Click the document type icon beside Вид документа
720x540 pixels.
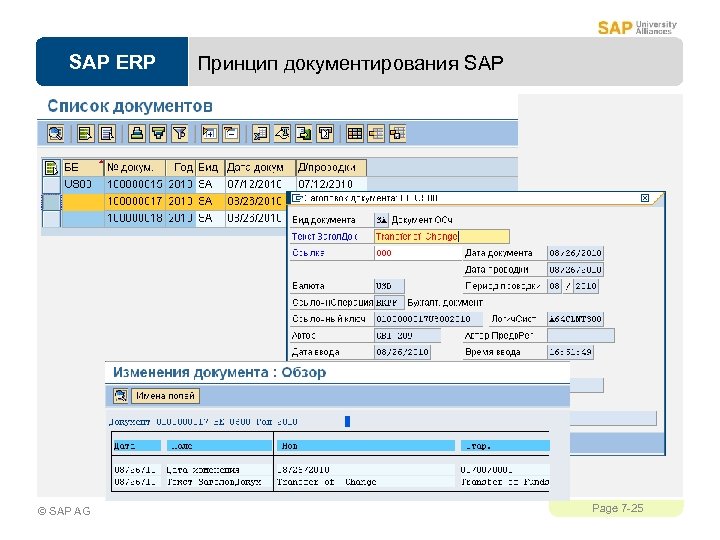[382, 220]
